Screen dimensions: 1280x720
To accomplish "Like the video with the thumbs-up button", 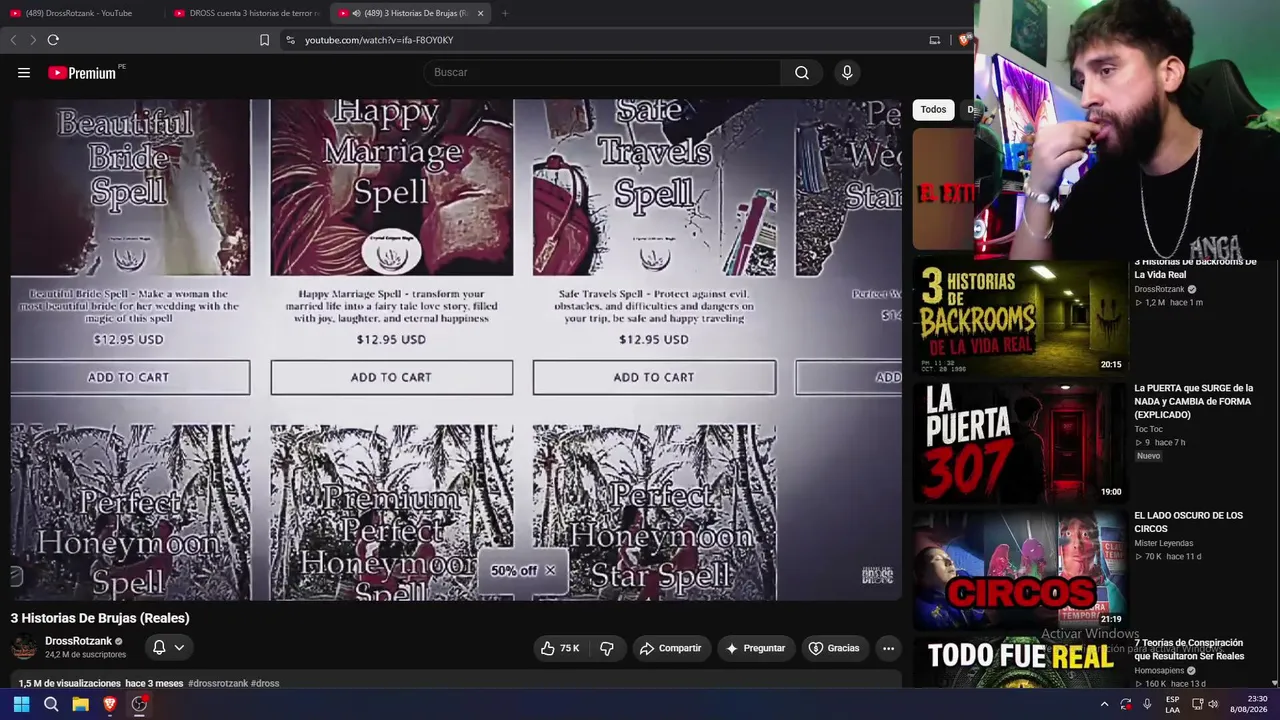I will [x=560, y=648].
